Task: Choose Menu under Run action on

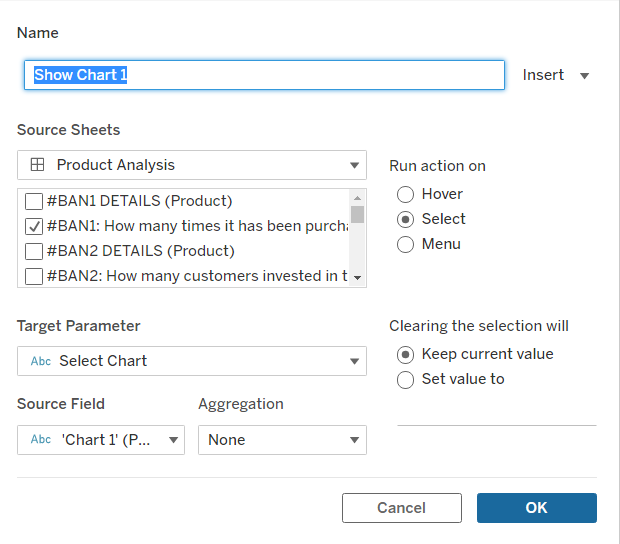Action: point(406,244)
